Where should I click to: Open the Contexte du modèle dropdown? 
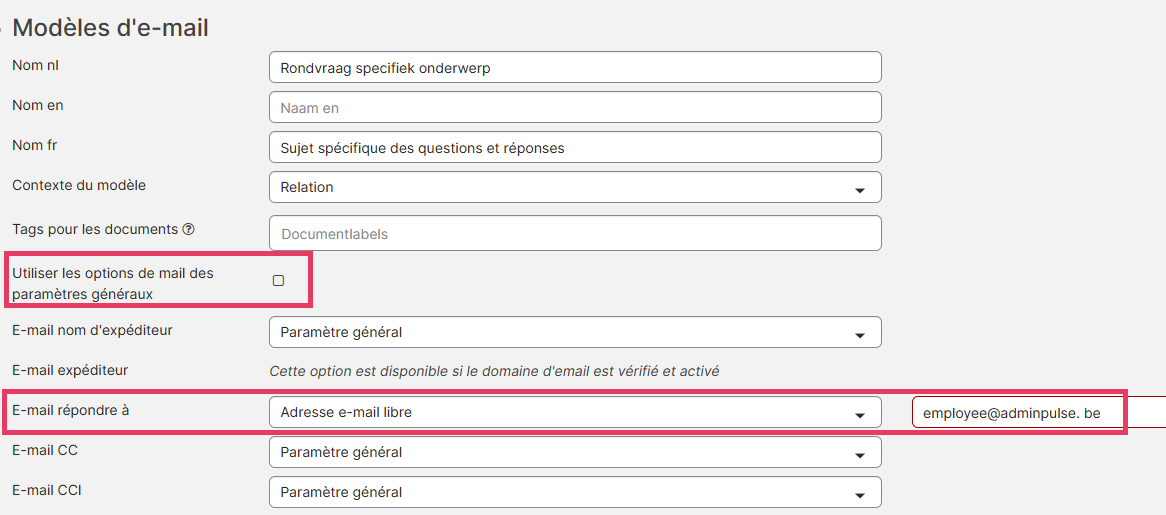[575, 187]
